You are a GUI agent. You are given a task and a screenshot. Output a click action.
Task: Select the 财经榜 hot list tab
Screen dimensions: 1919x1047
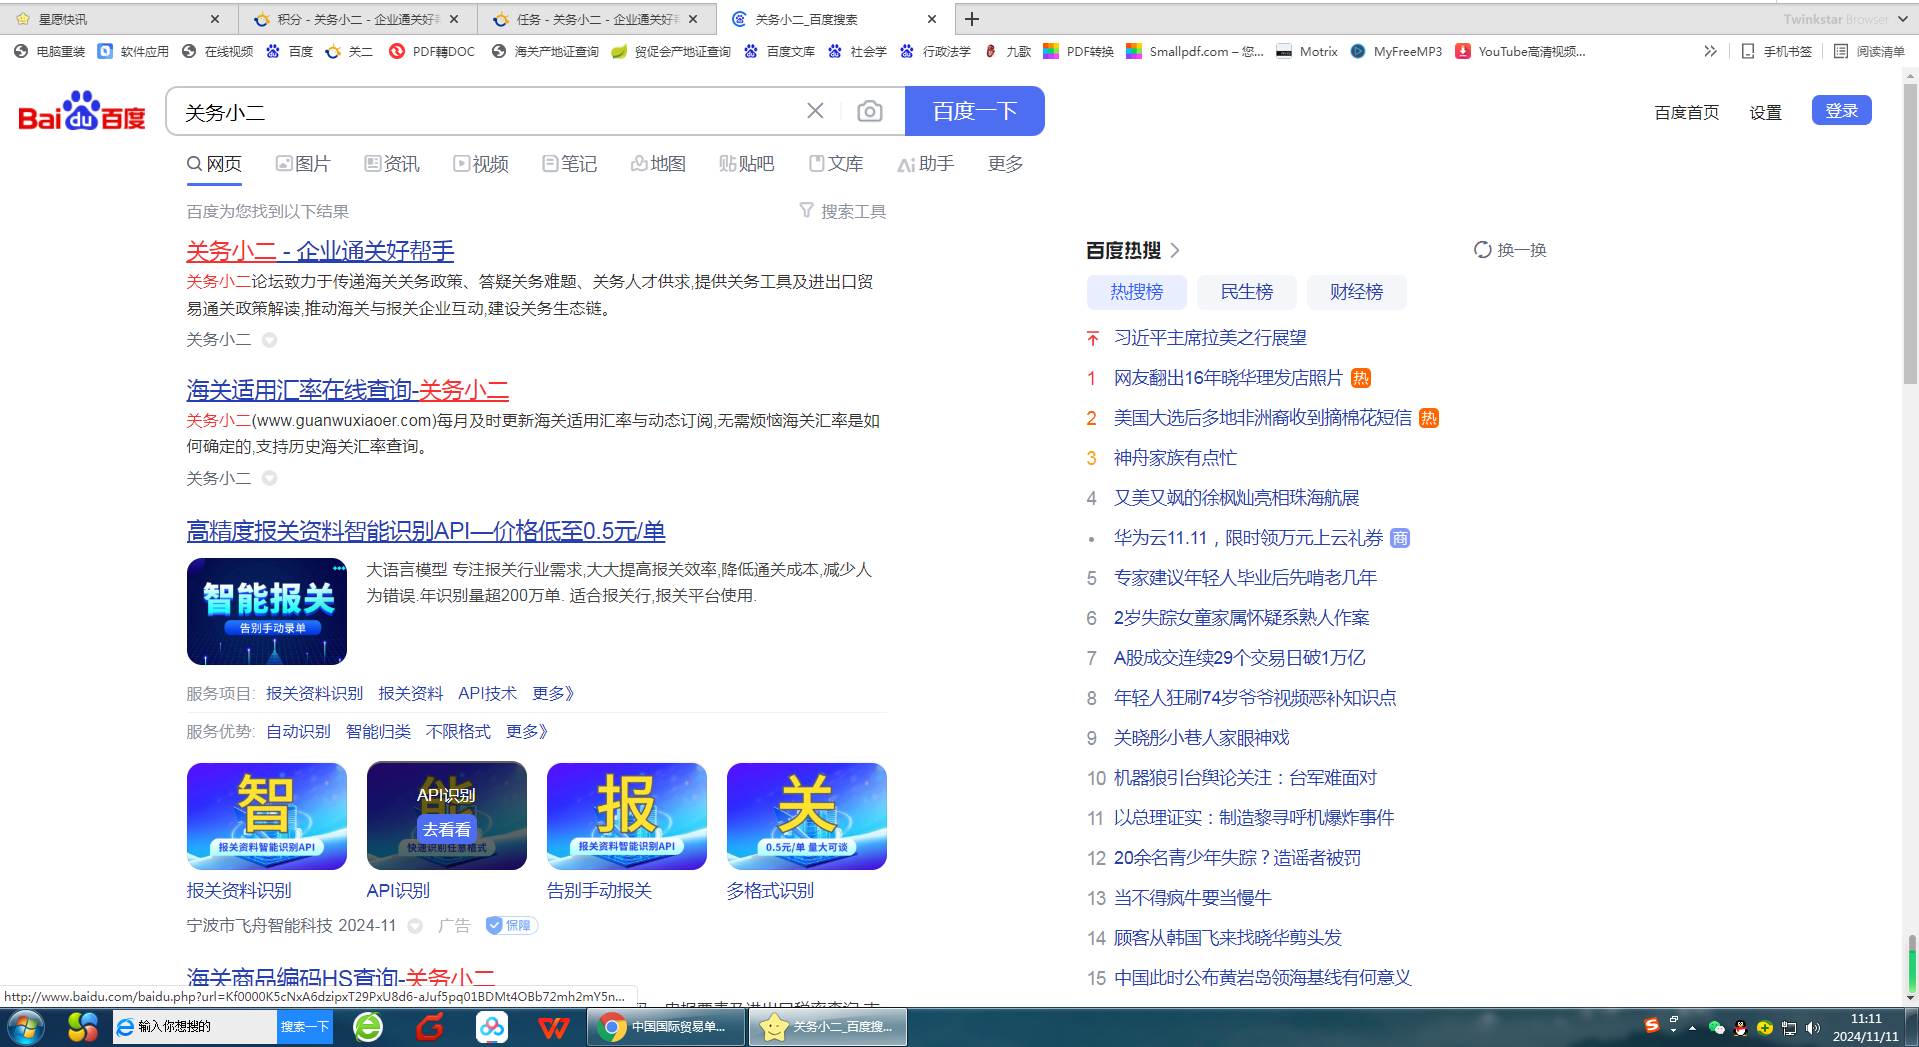coord(1356,292)
